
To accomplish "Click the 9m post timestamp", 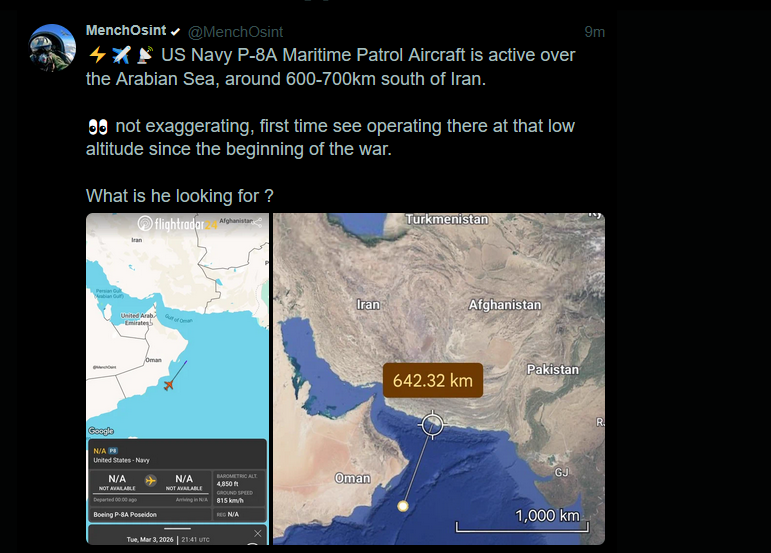I will [x=594, y=32].
